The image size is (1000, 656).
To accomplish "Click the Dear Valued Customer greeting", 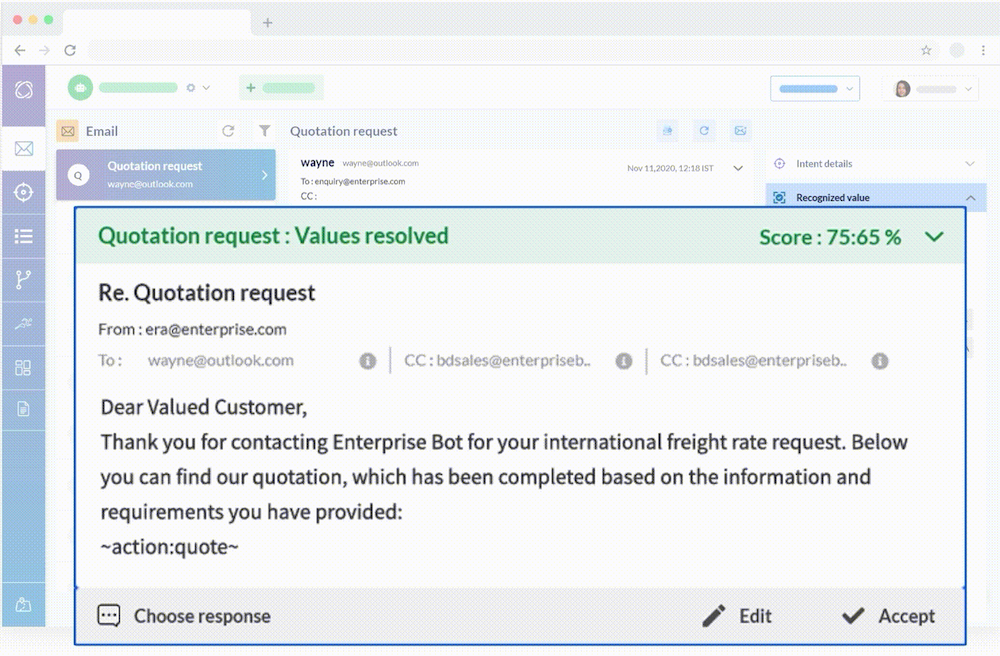I will point(203,407).
